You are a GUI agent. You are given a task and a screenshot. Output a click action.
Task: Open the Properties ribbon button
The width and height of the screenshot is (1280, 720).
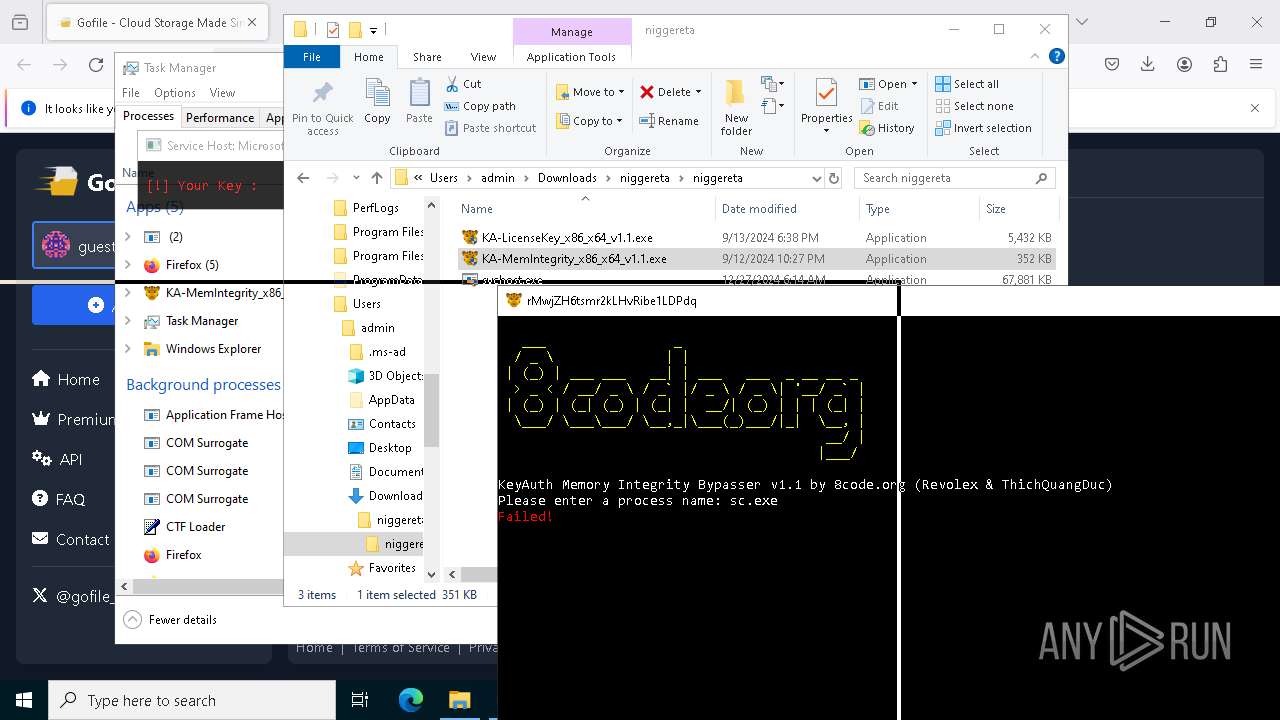coord(826,107)
